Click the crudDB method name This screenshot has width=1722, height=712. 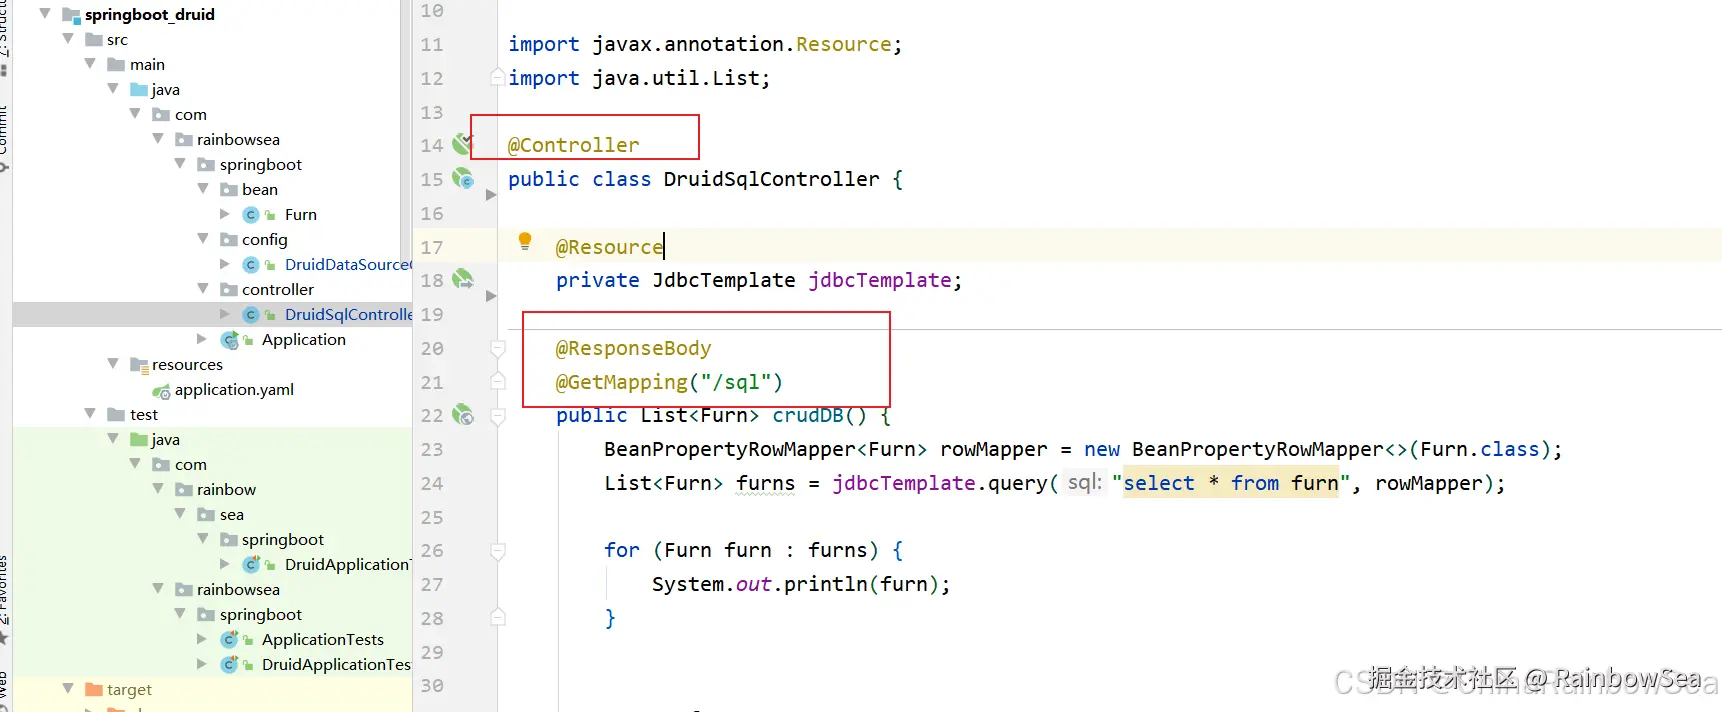click(808, 415)
